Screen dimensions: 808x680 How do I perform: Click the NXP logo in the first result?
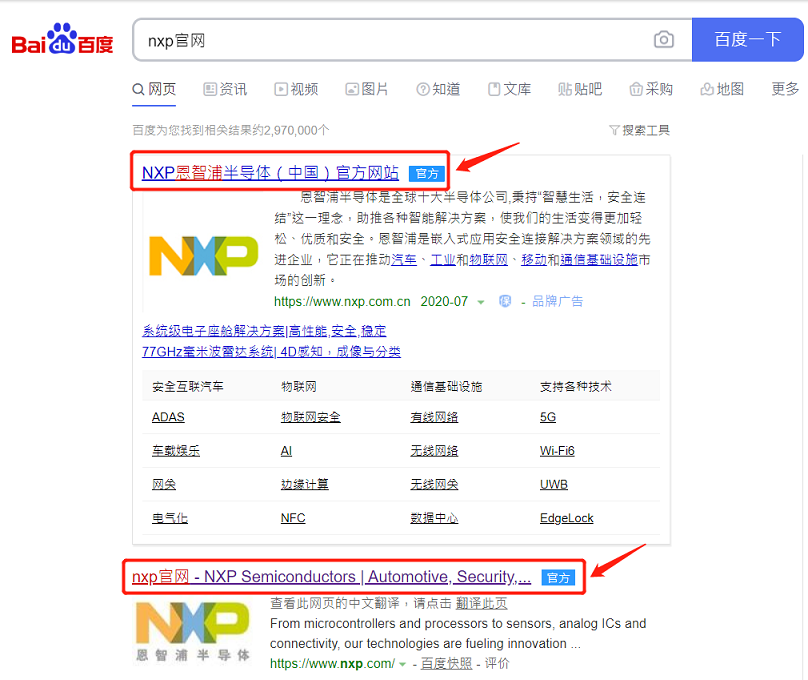[x=204, y=256]
